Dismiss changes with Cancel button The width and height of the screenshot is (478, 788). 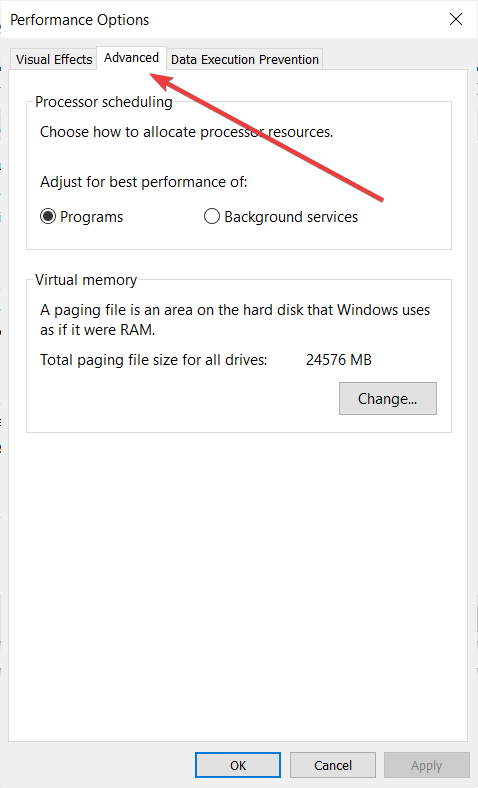[333, 765]
